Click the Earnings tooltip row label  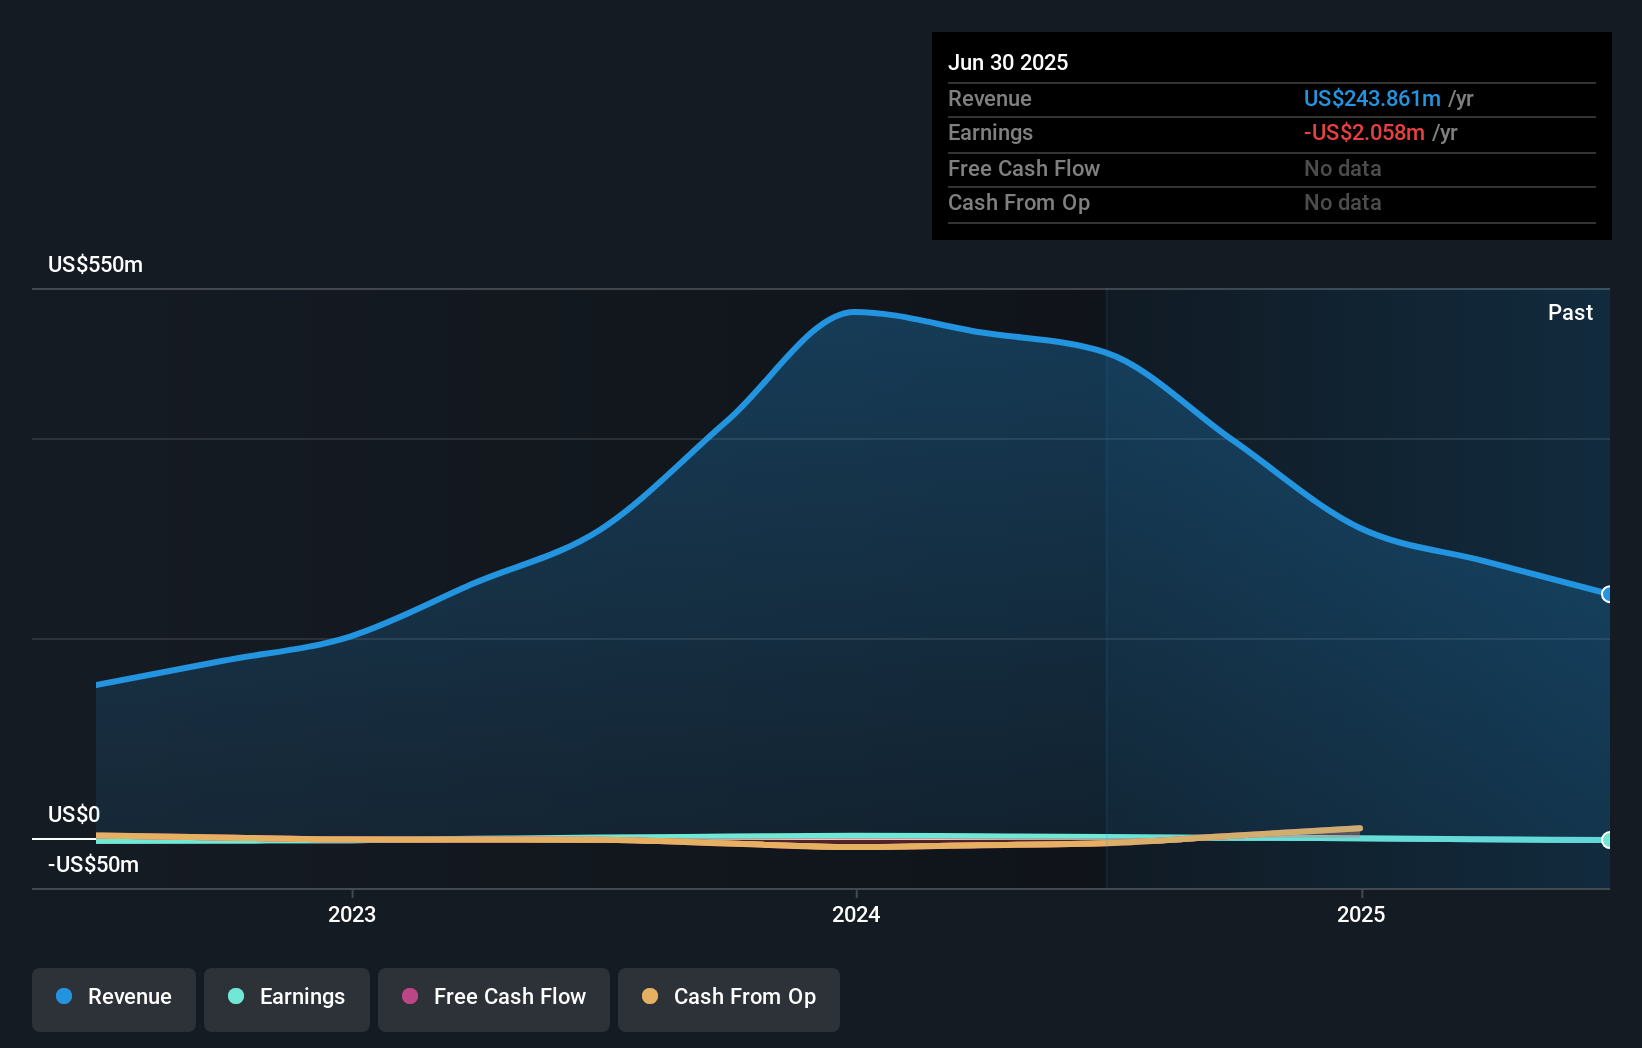click(x=990, y=132)
